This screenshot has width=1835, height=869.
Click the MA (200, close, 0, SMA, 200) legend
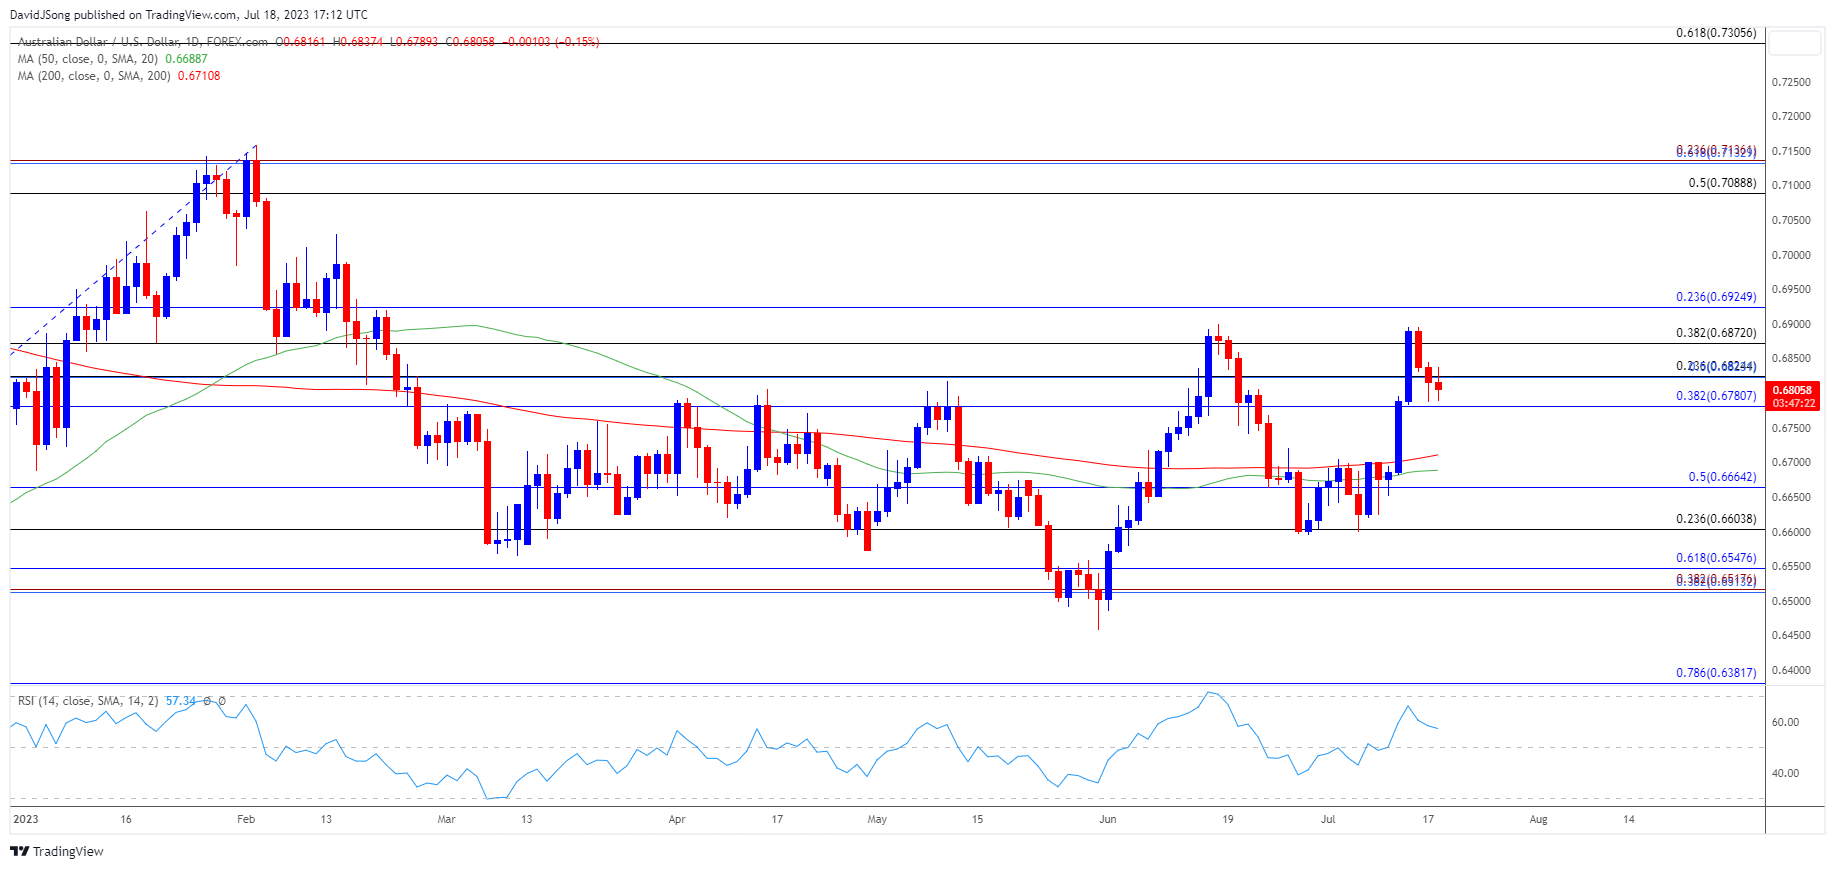94,76
